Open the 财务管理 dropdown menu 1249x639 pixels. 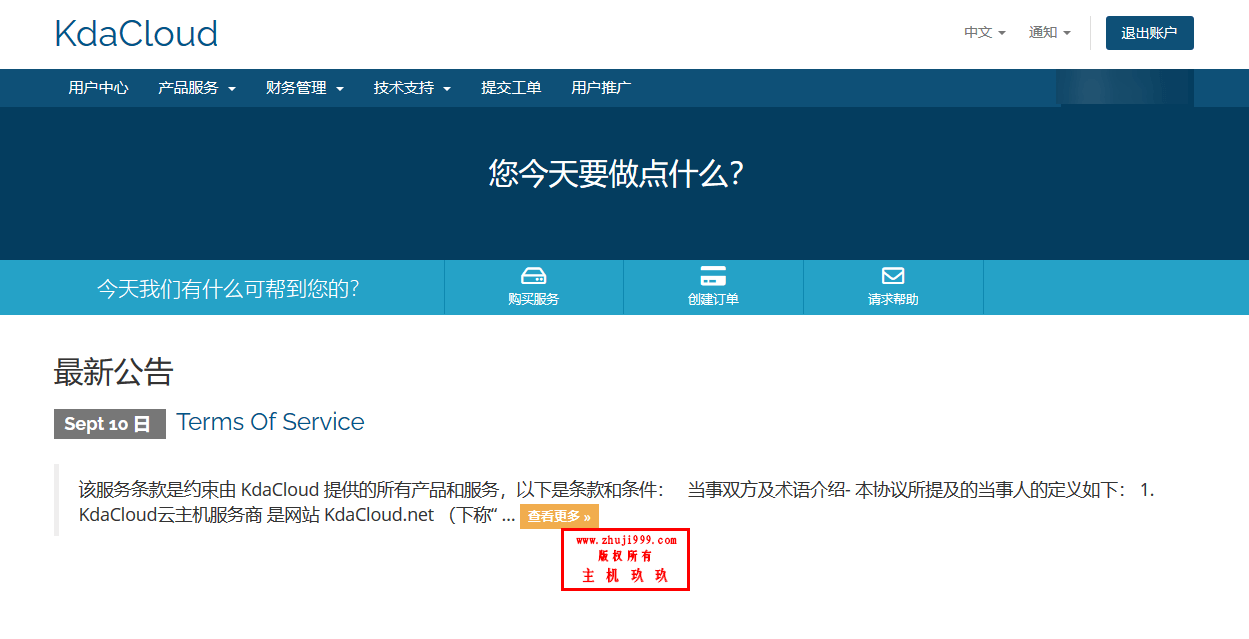pyautogui.click(x=305, y=88)
